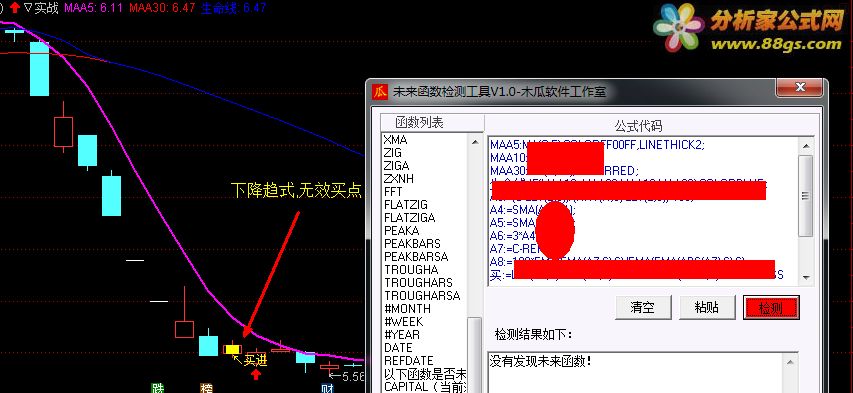Click formula code scrollbar up arrow

tap(806, 146)
